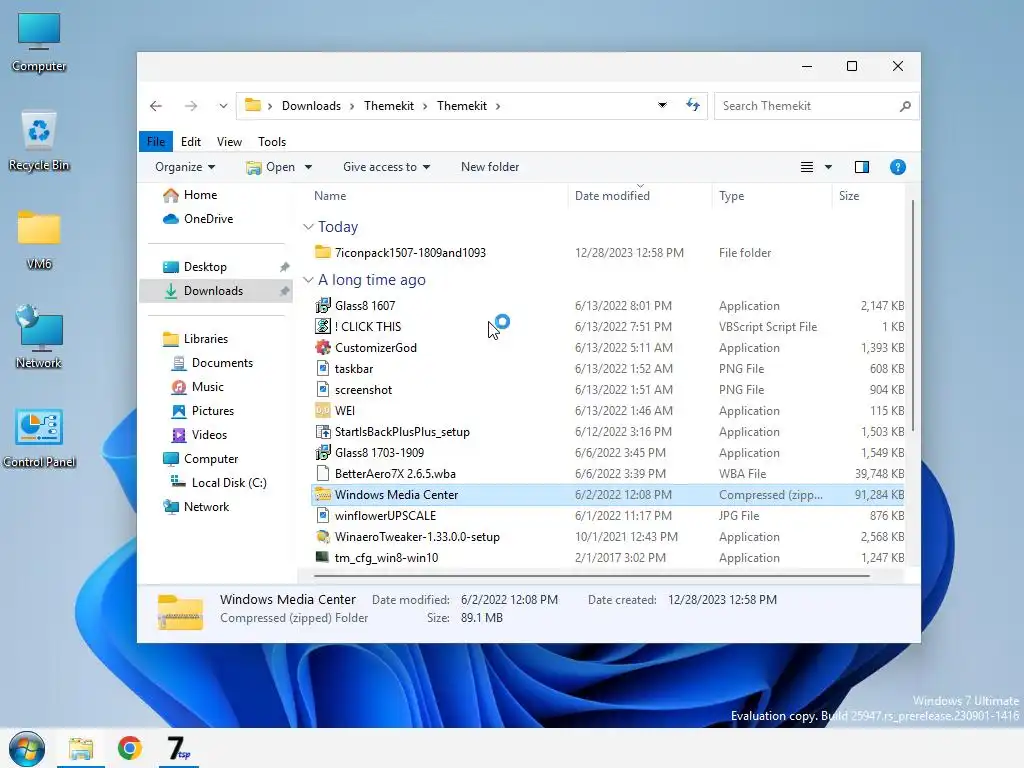Select the winflowerUPSCALE JPG icon
This screenshot has height=768, width=1024.
(x=323, y=515)
